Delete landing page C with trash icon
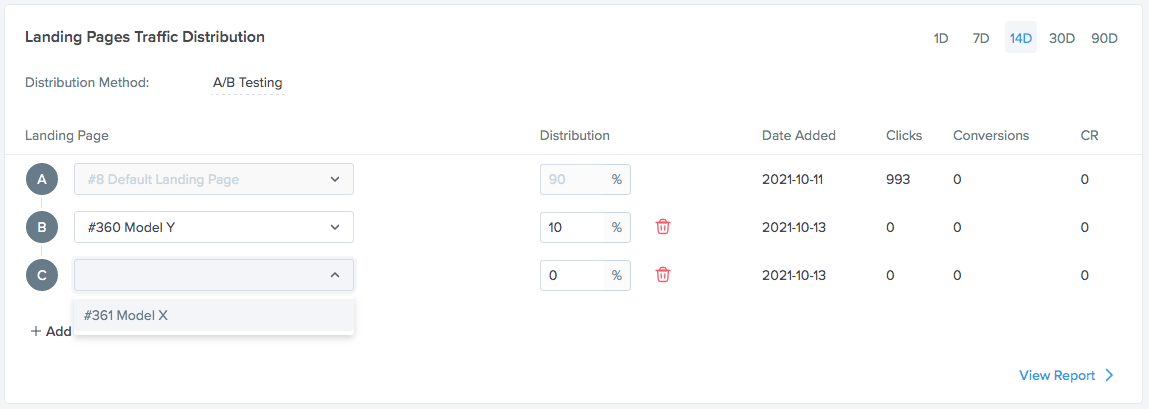This screenshot has width=1149, height=409. 662,275
